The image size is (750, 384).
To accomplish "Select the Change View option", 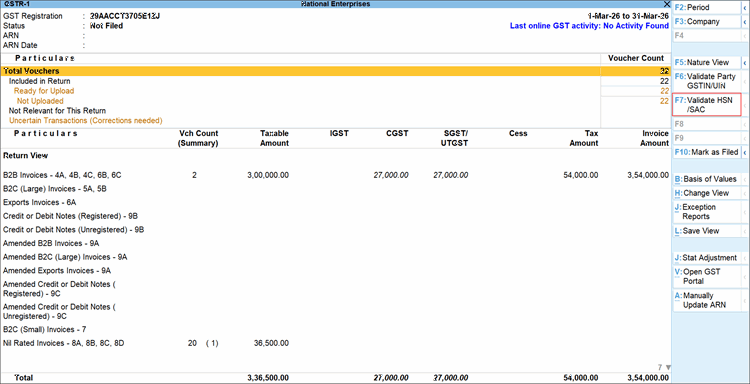I will point(707,193).
